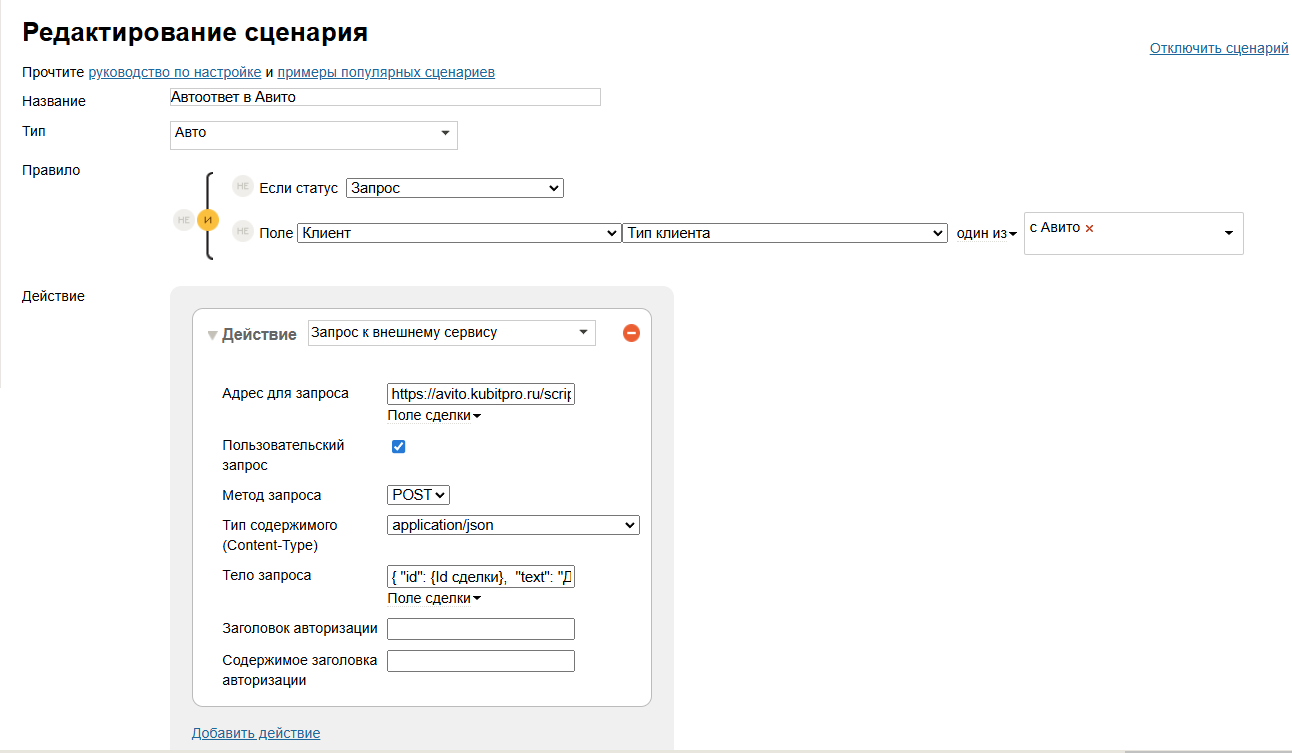Open the Тип dropdown showing "Авто"
Screen dimensions: 1292x753
coord(314,134)
